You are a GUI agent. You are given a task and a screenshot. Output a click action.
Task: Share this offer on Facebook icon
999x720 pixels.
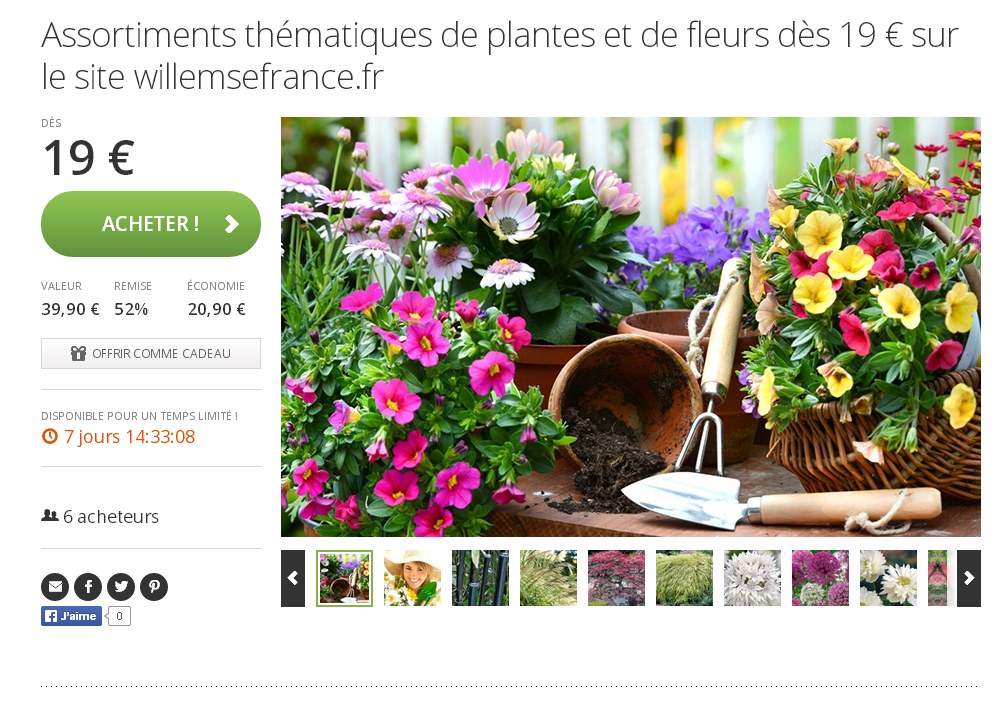89,587
